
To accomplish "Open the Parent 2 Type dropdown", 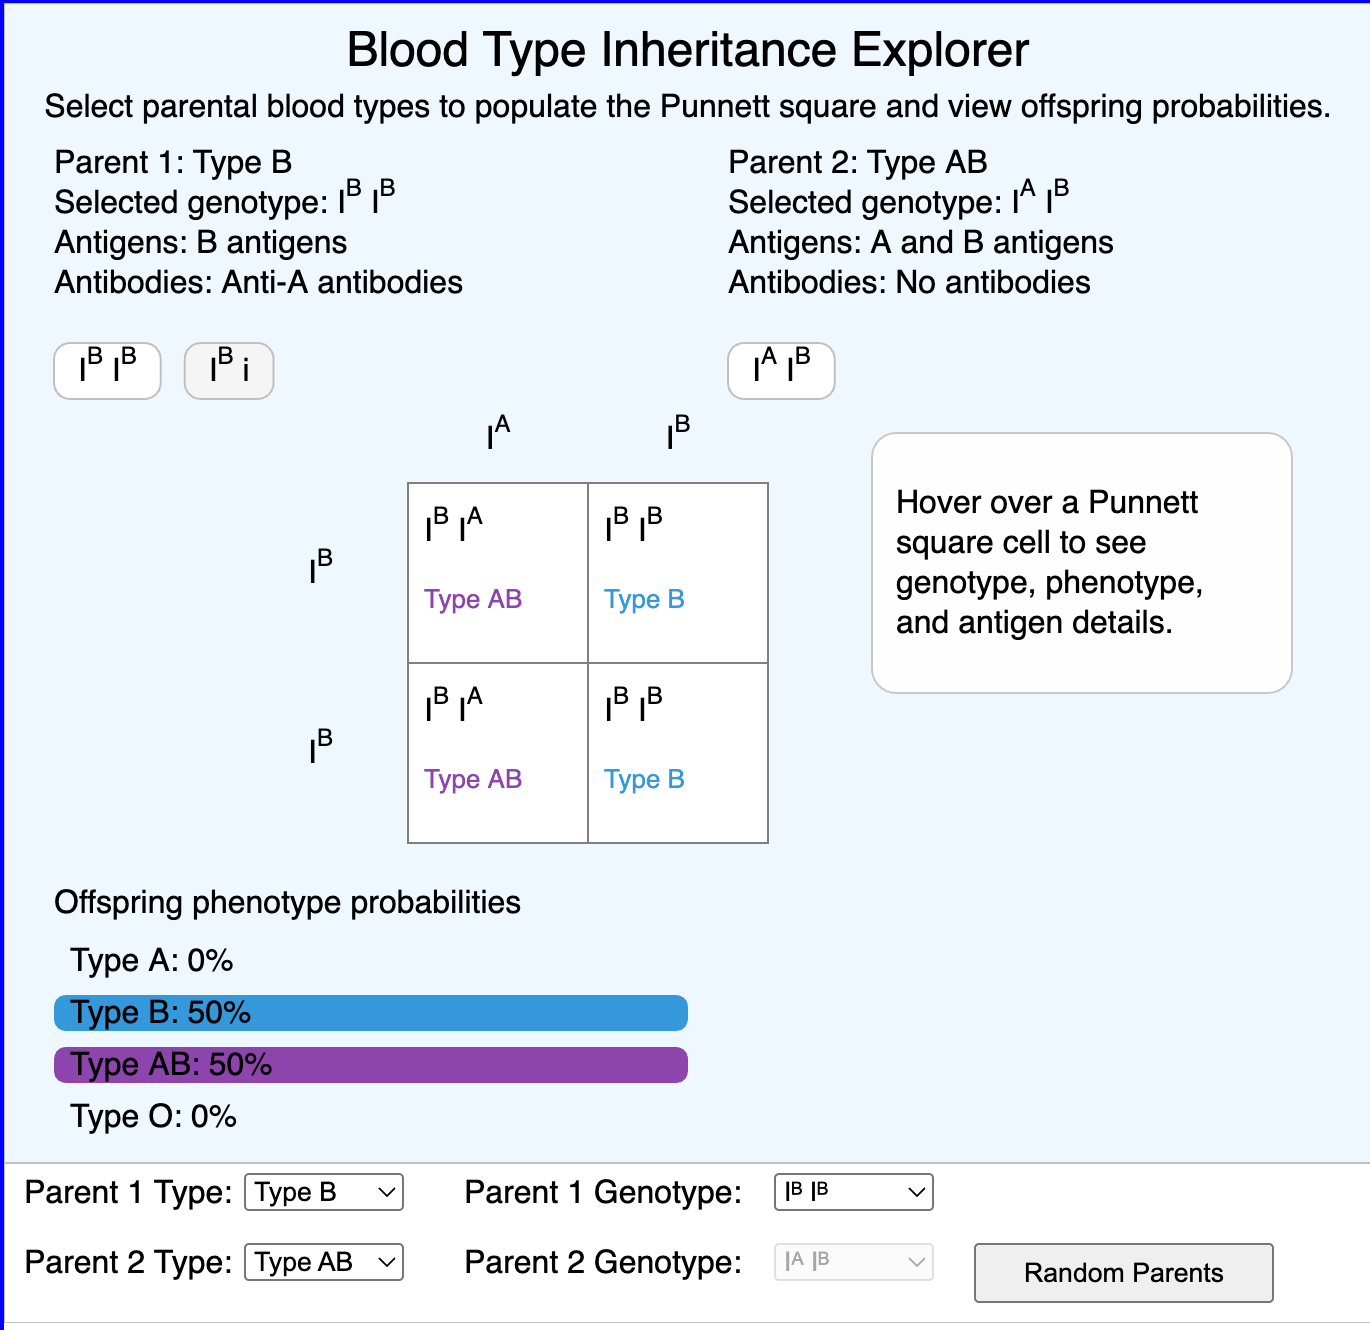I will coord(323,1262).
